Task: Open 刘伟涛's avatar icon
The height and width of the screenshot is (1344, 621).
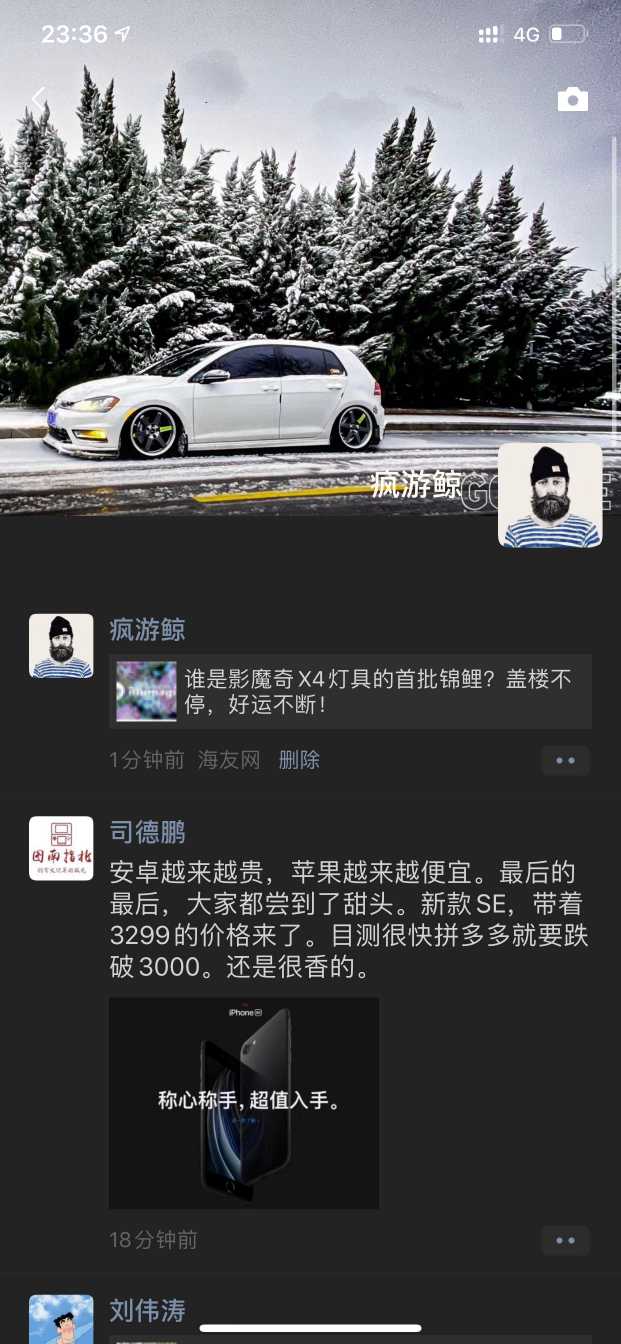Action: point(61,1320)
